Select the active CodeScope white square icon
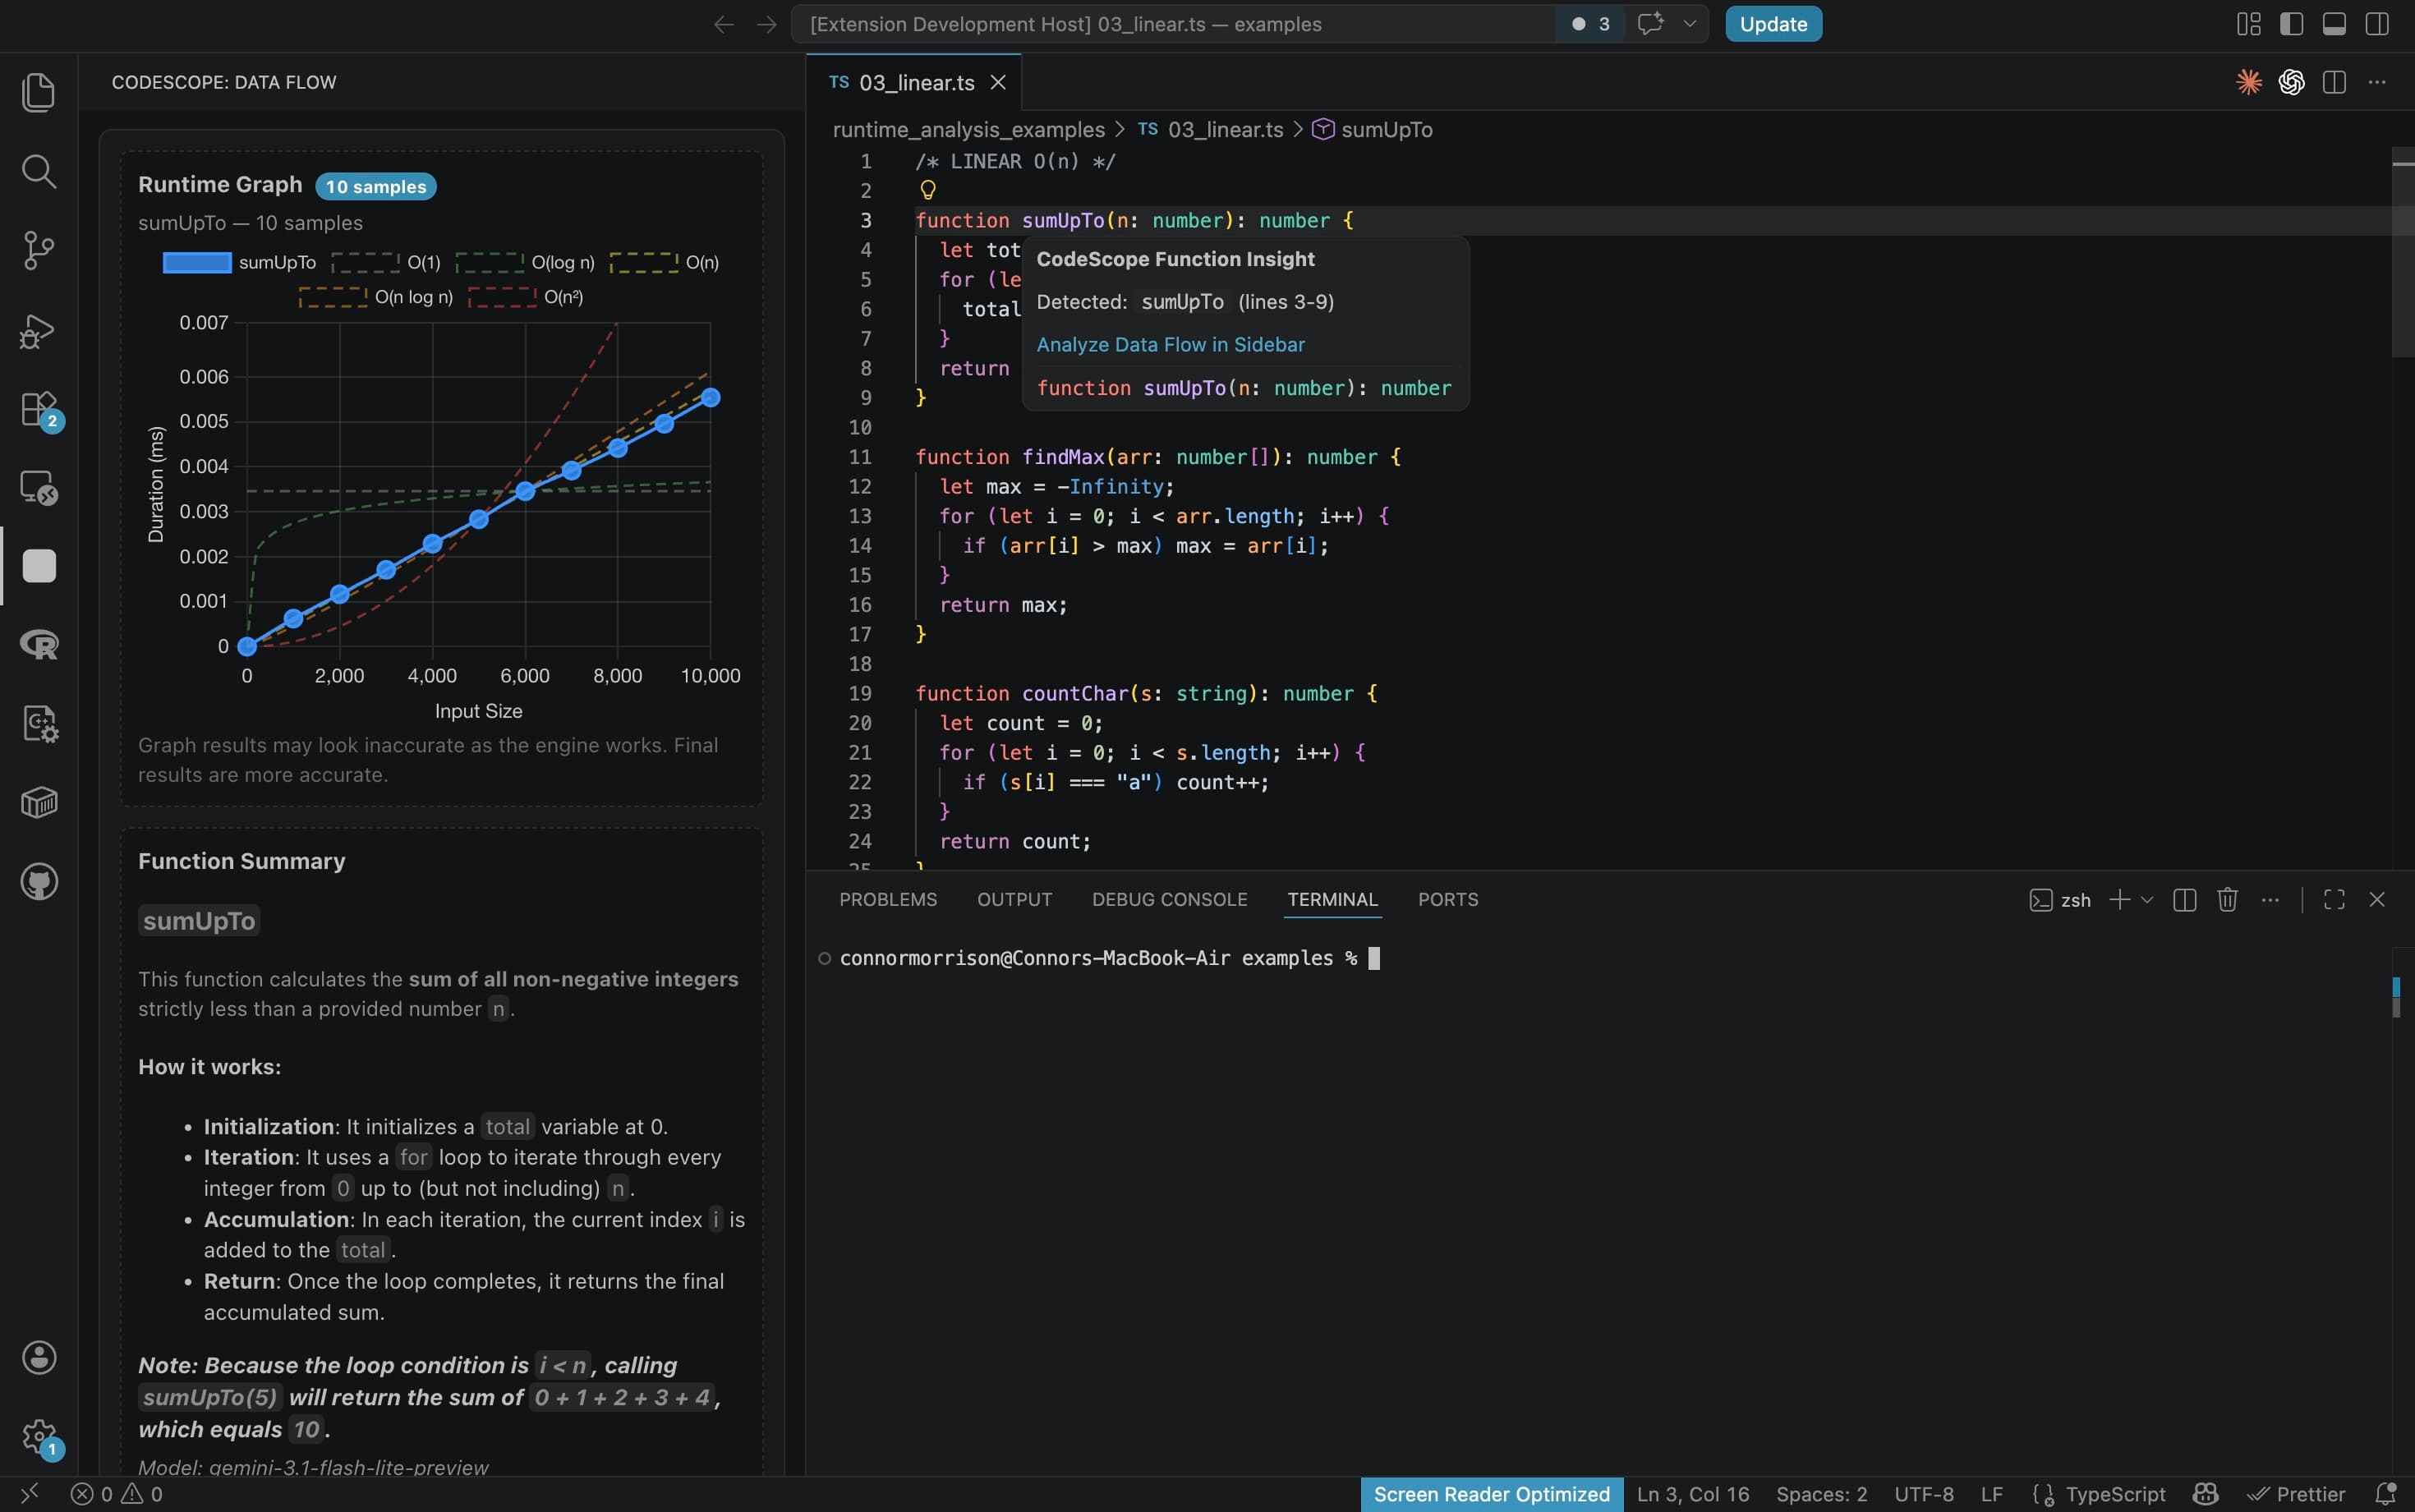The width and height of the screenshot is (2415, 1512). pos(39,566)
